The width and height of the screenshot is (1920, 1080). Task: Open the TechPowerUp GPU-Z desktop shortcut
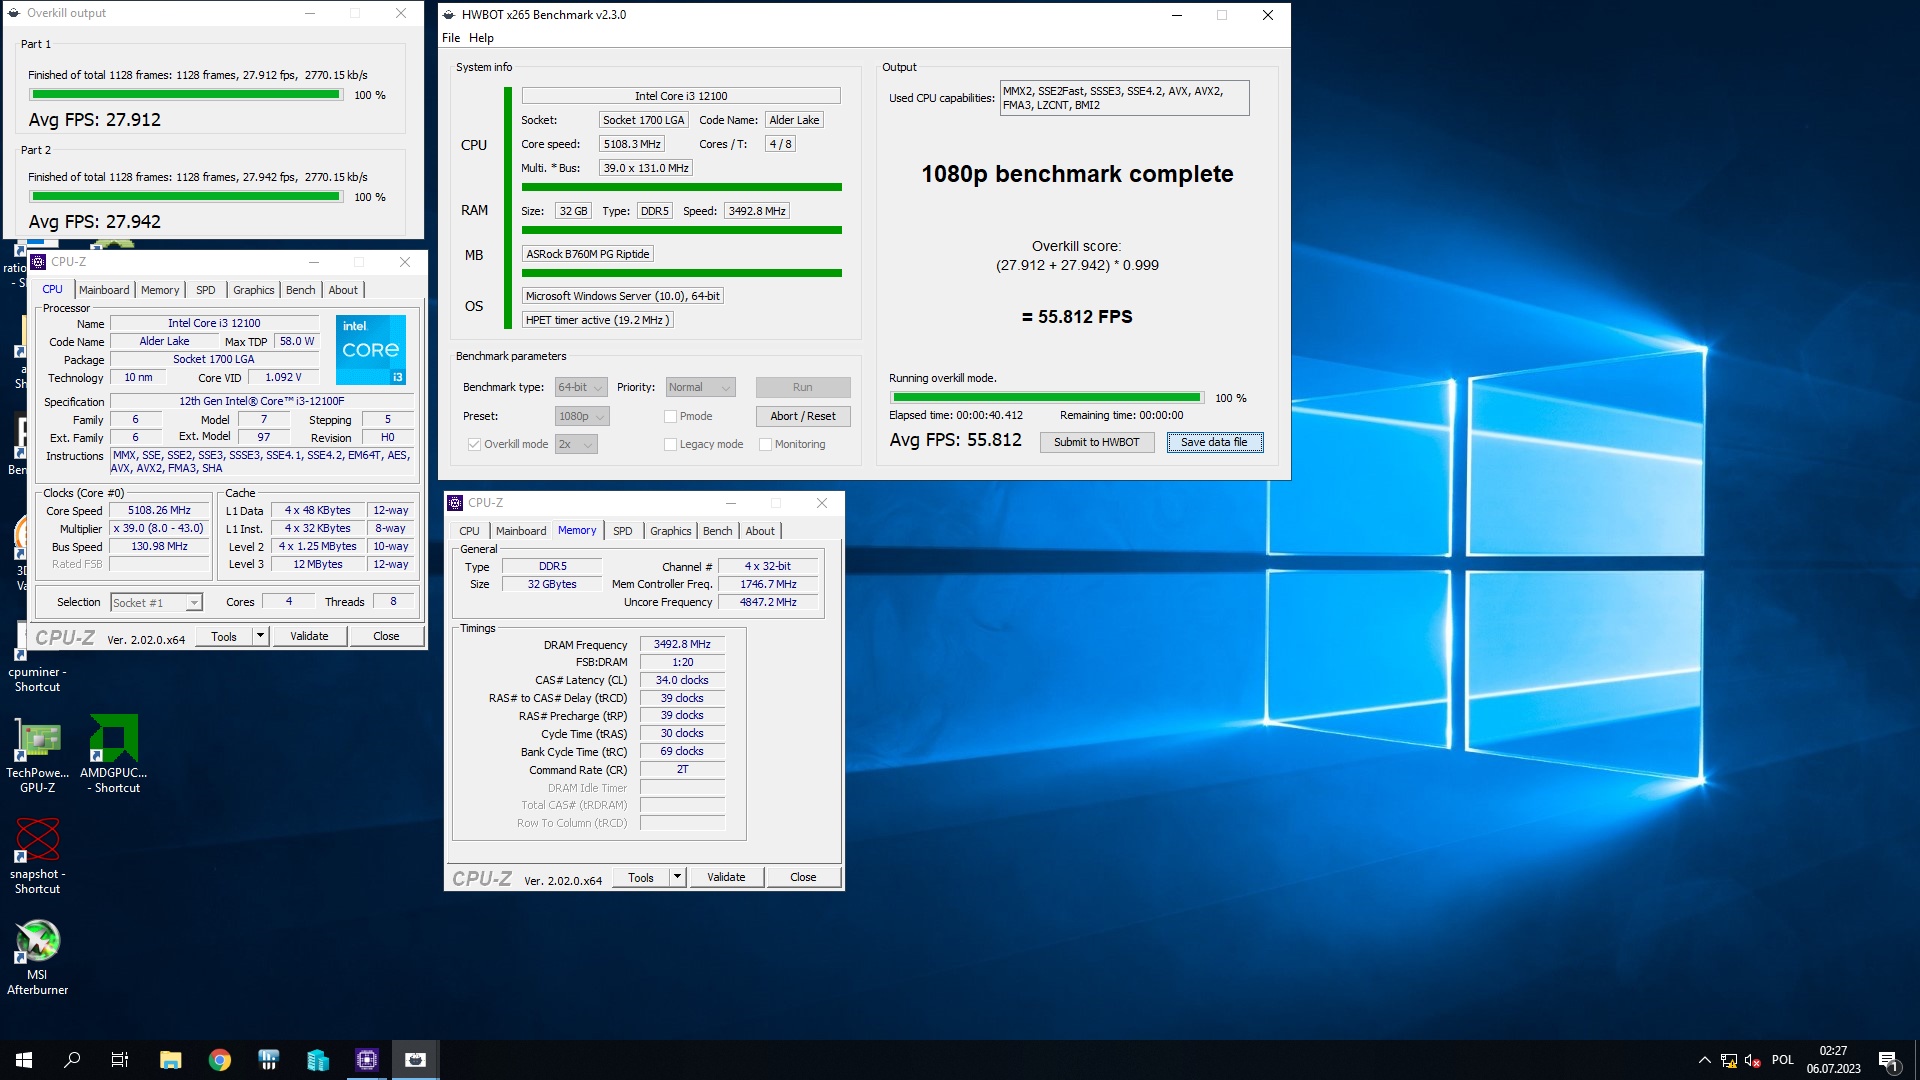point(38,755)
